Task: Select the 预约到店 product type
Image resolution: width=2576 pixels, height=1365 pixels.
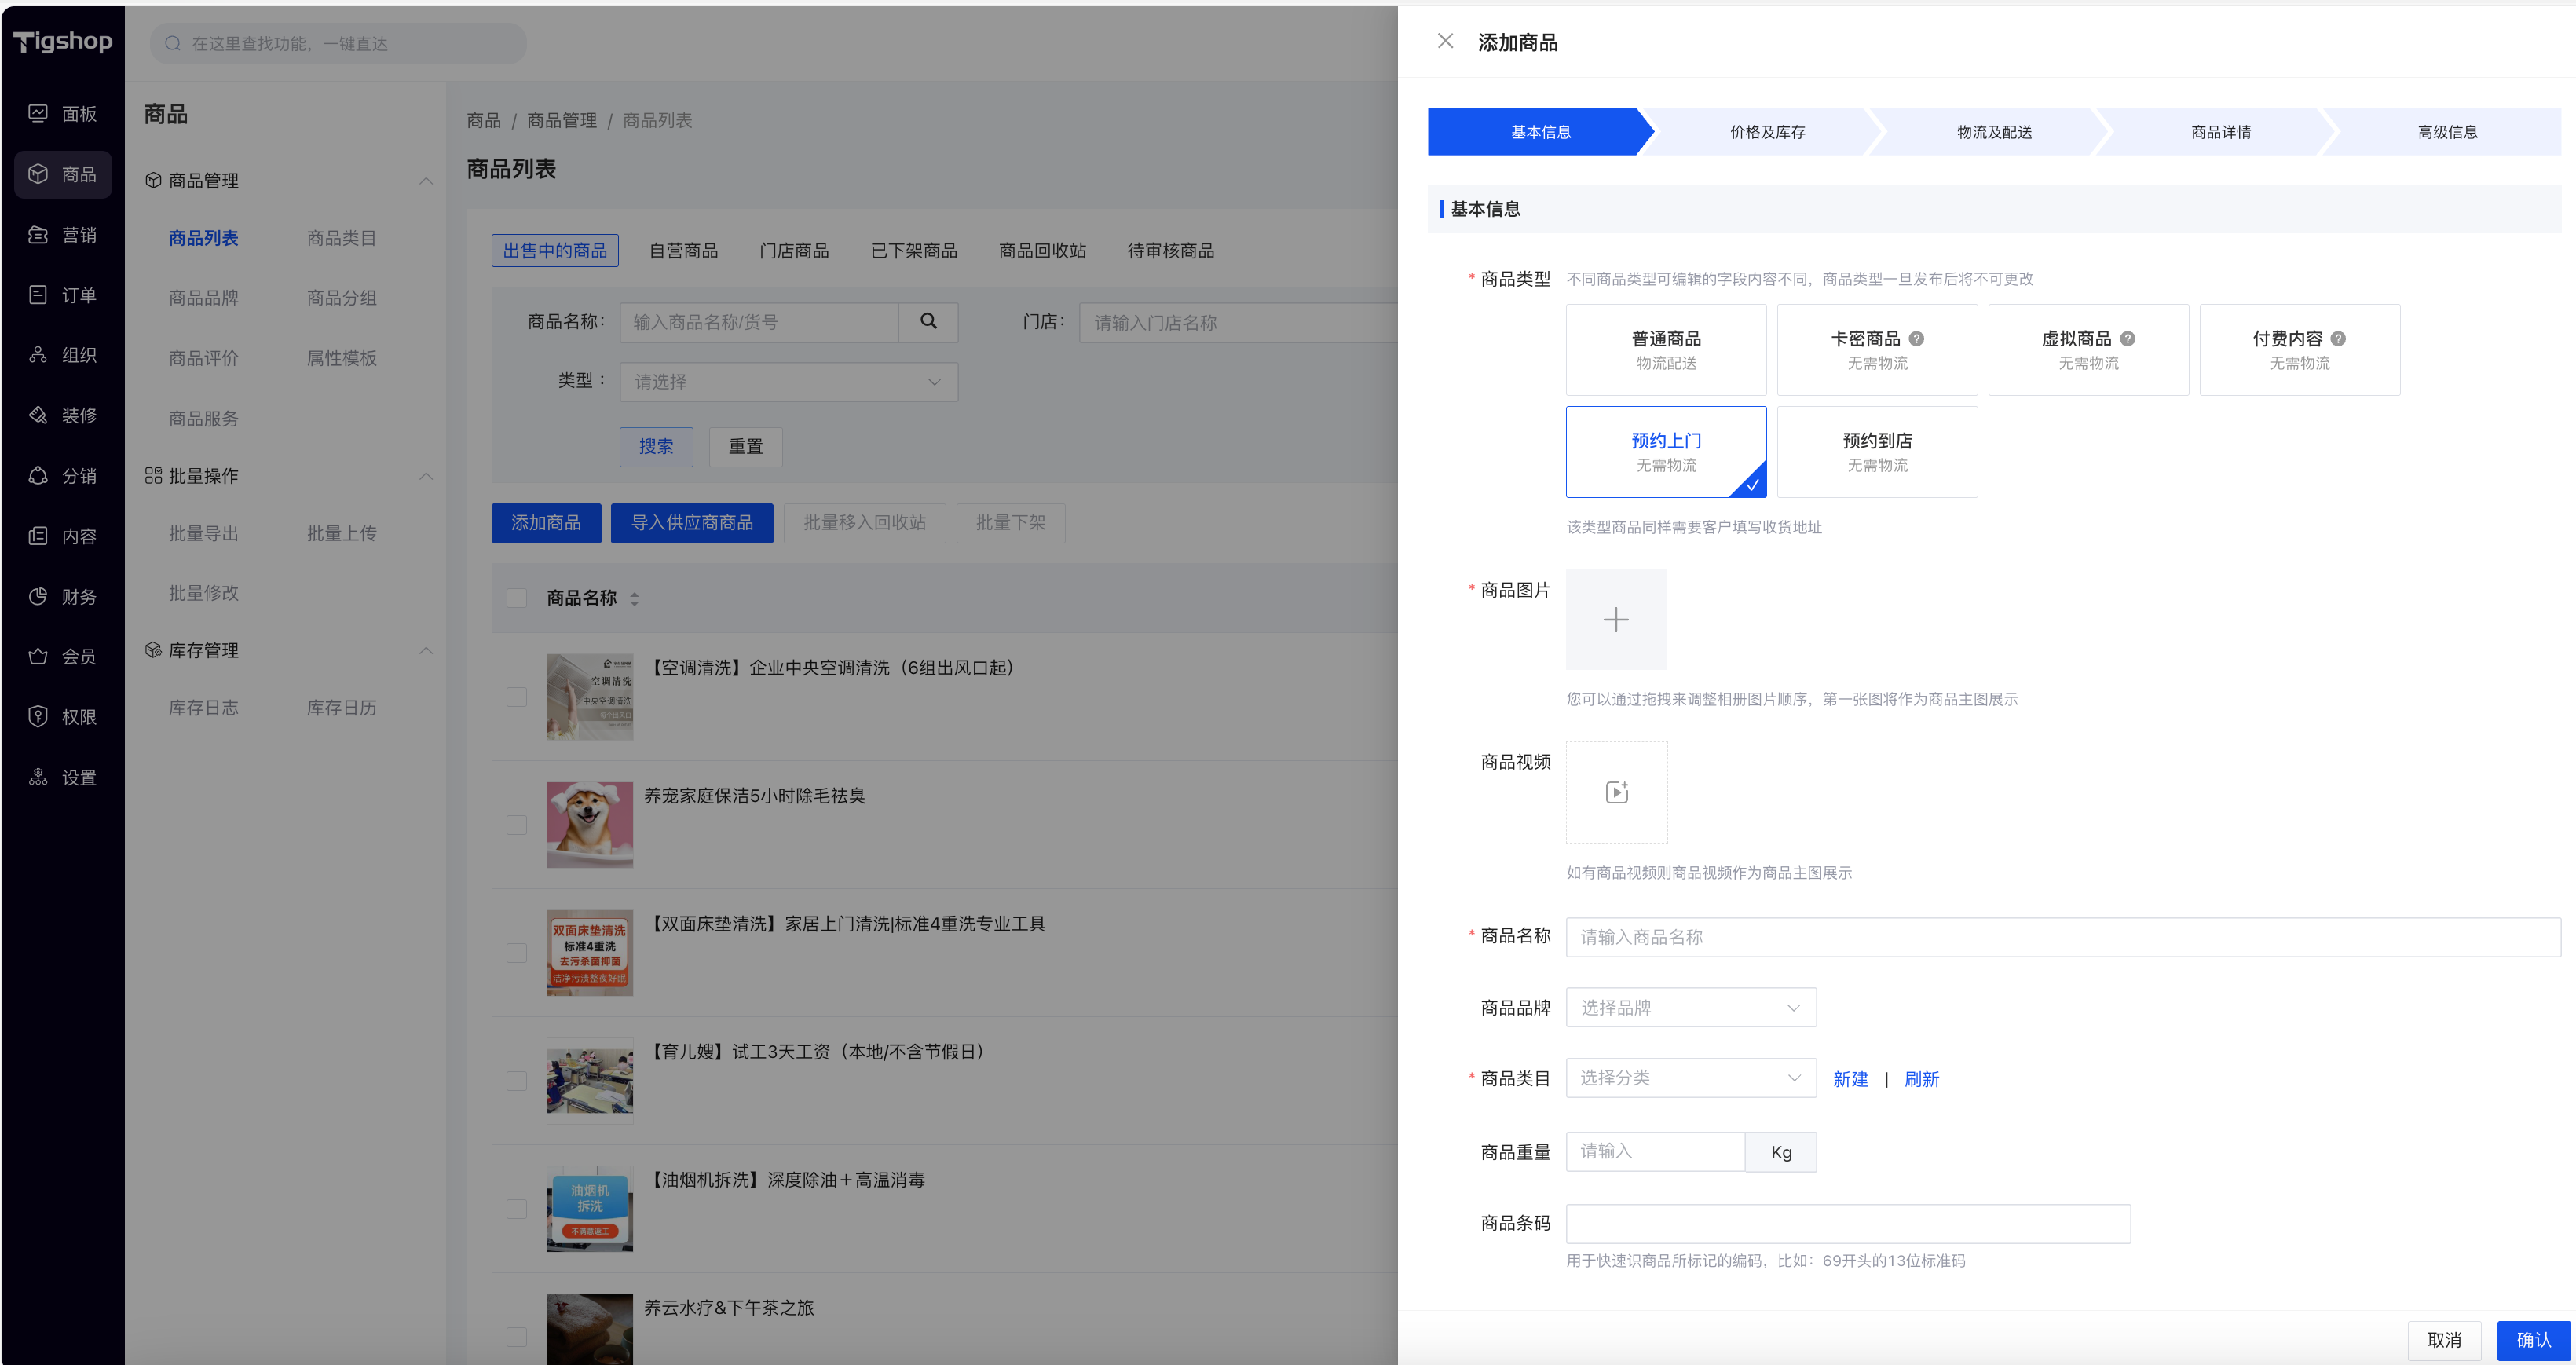Action: point(1876,451)
